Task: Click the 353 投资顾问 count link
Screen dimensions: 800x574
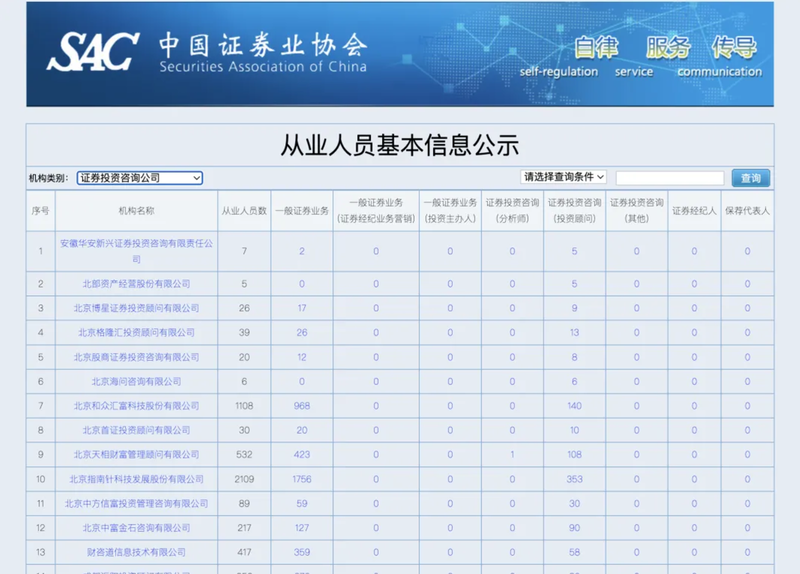Action: (574, 479)
